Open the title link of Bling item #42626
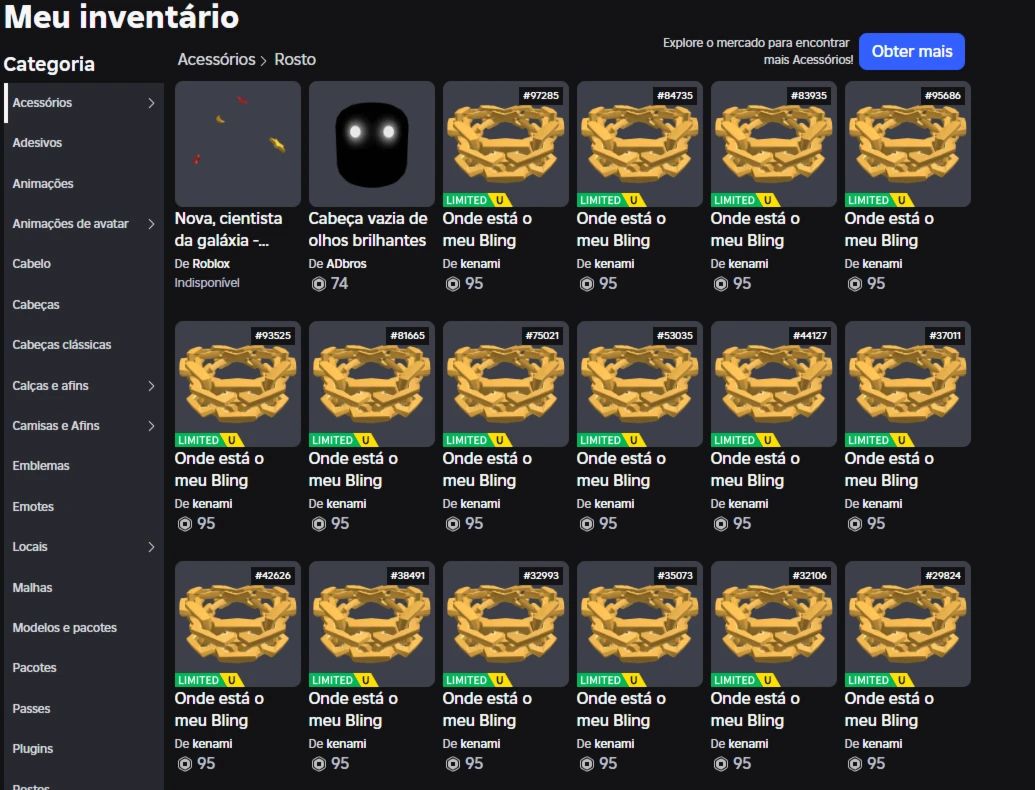 click(x=219, y=709)
